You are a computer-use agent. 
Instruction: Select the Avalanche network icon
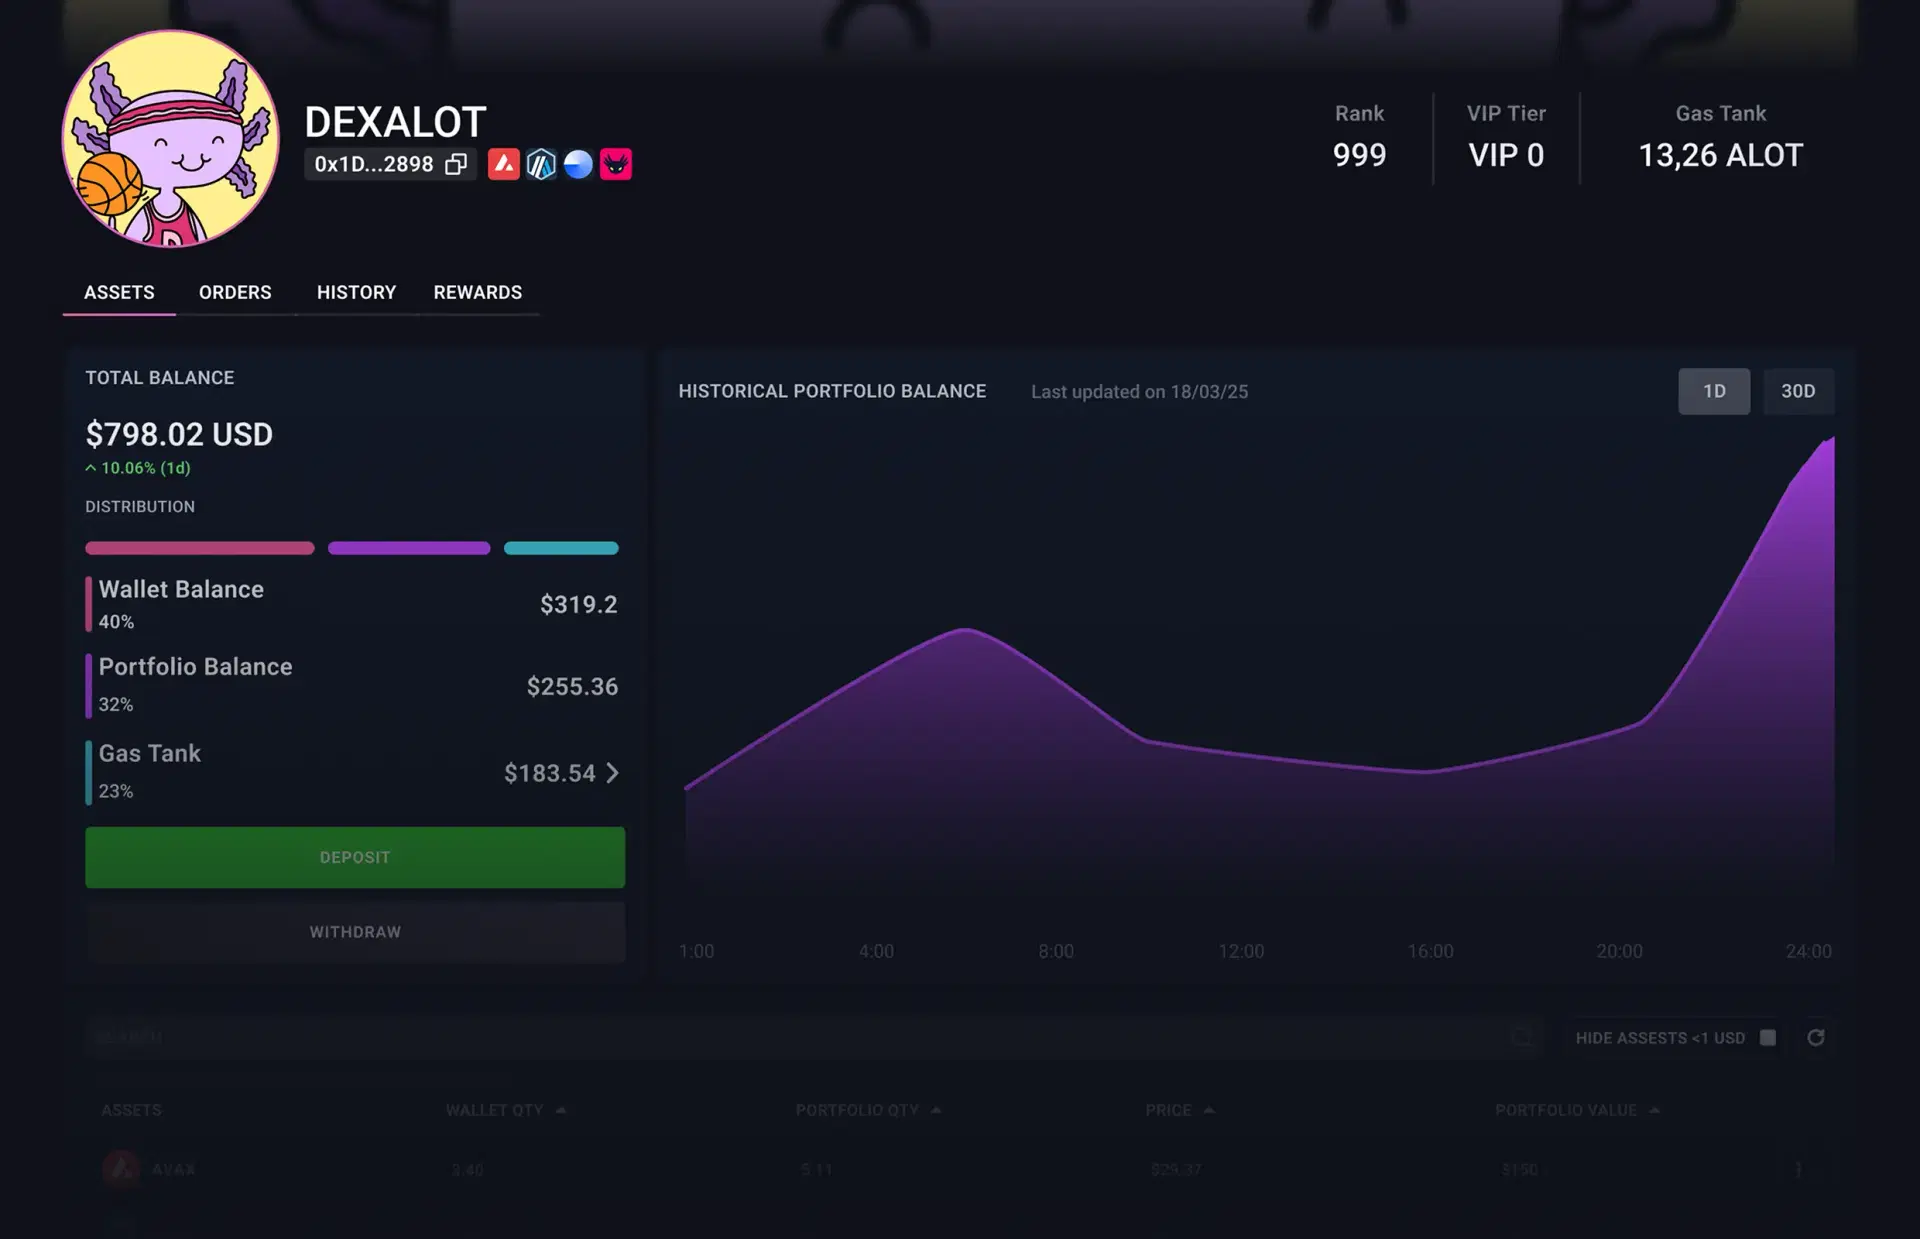pos(505,164)
